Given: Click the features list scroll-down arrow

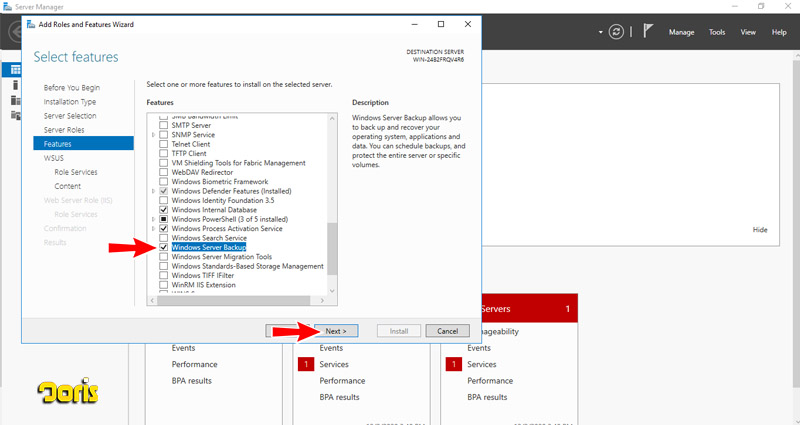Looking at the screenshot, I should [x=332, y=291].
